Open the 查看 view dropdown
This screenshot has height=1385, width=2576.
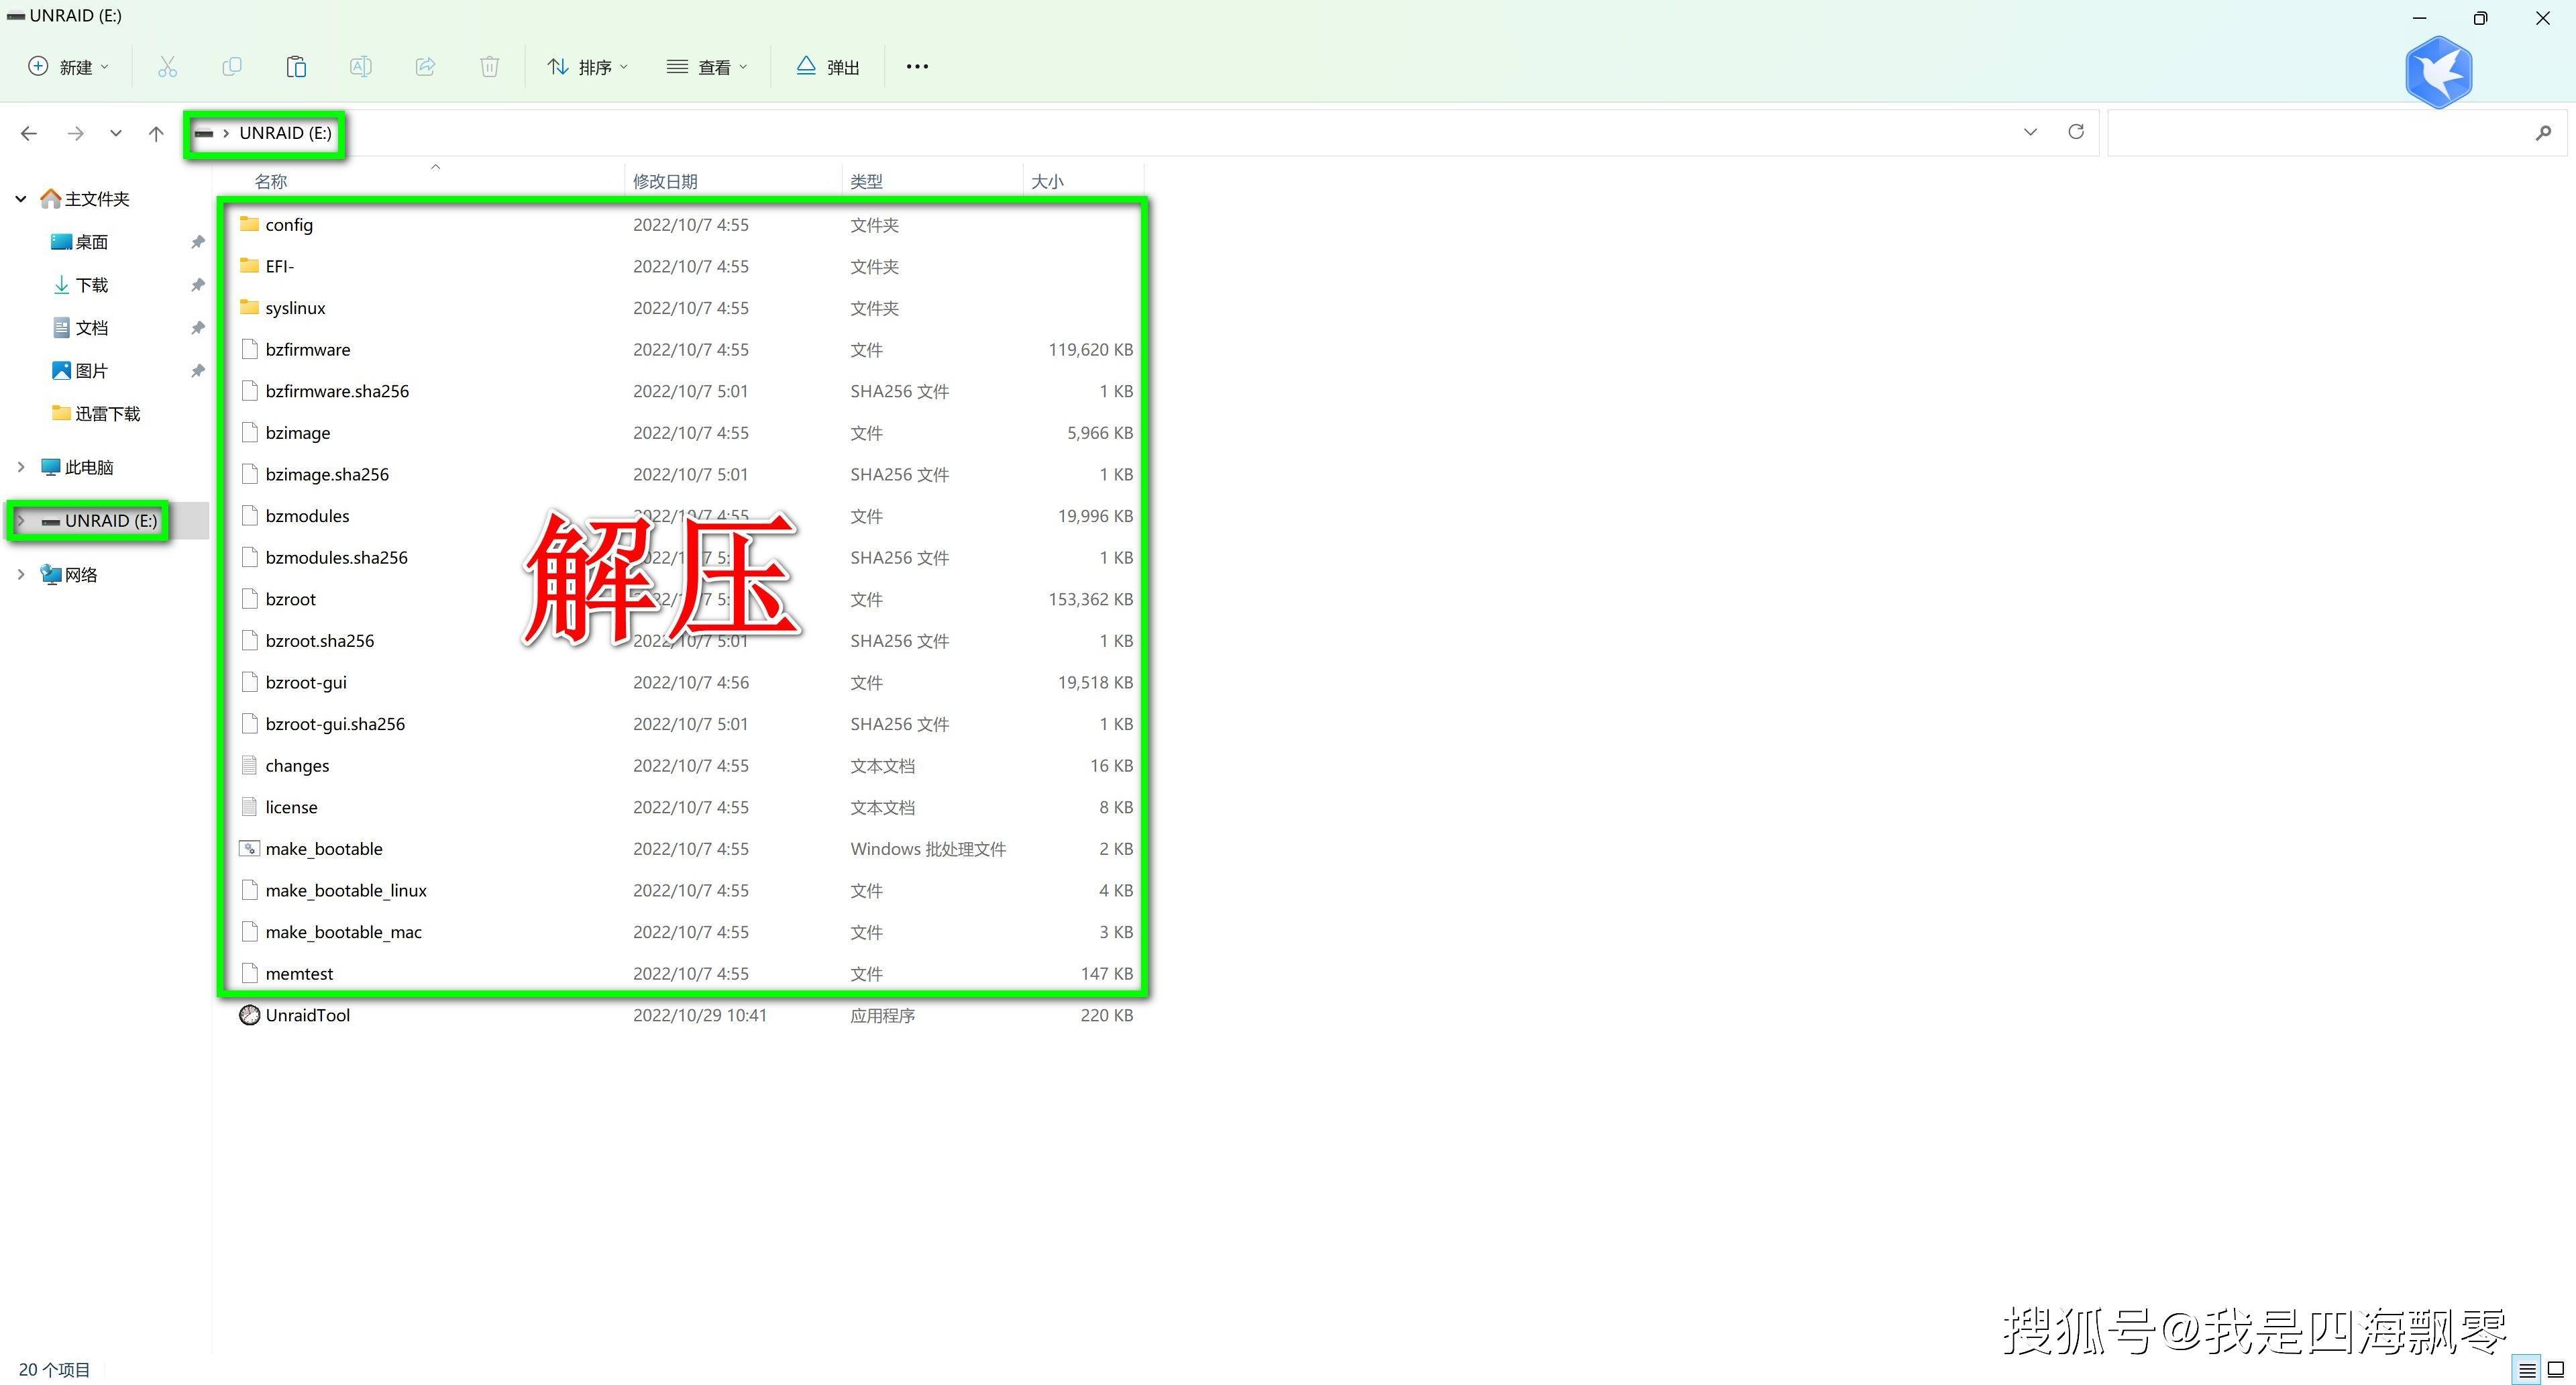click(x=707, y=67)
